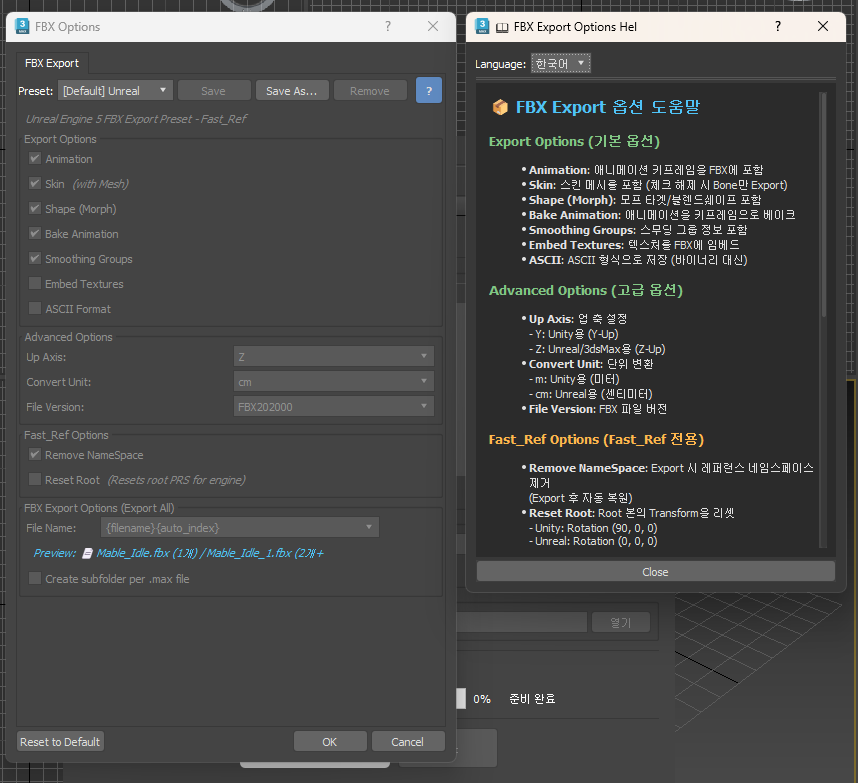Enable the ASCII Format checkbox

pos(36,309)
